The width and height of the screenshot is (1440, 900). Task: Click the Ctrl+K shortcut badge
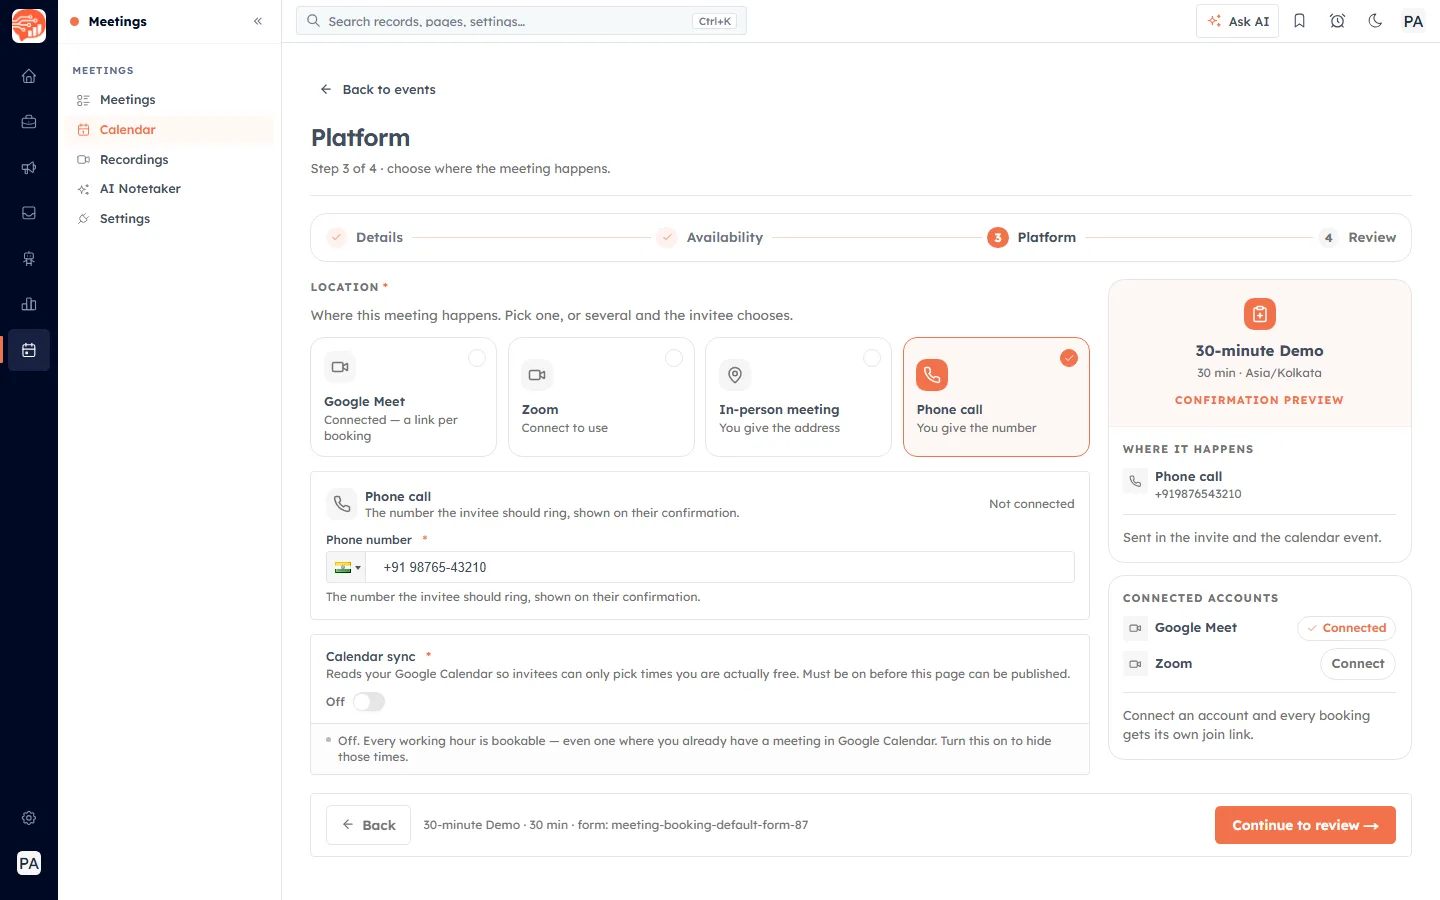pyautogui.click(x=715, y=21)
